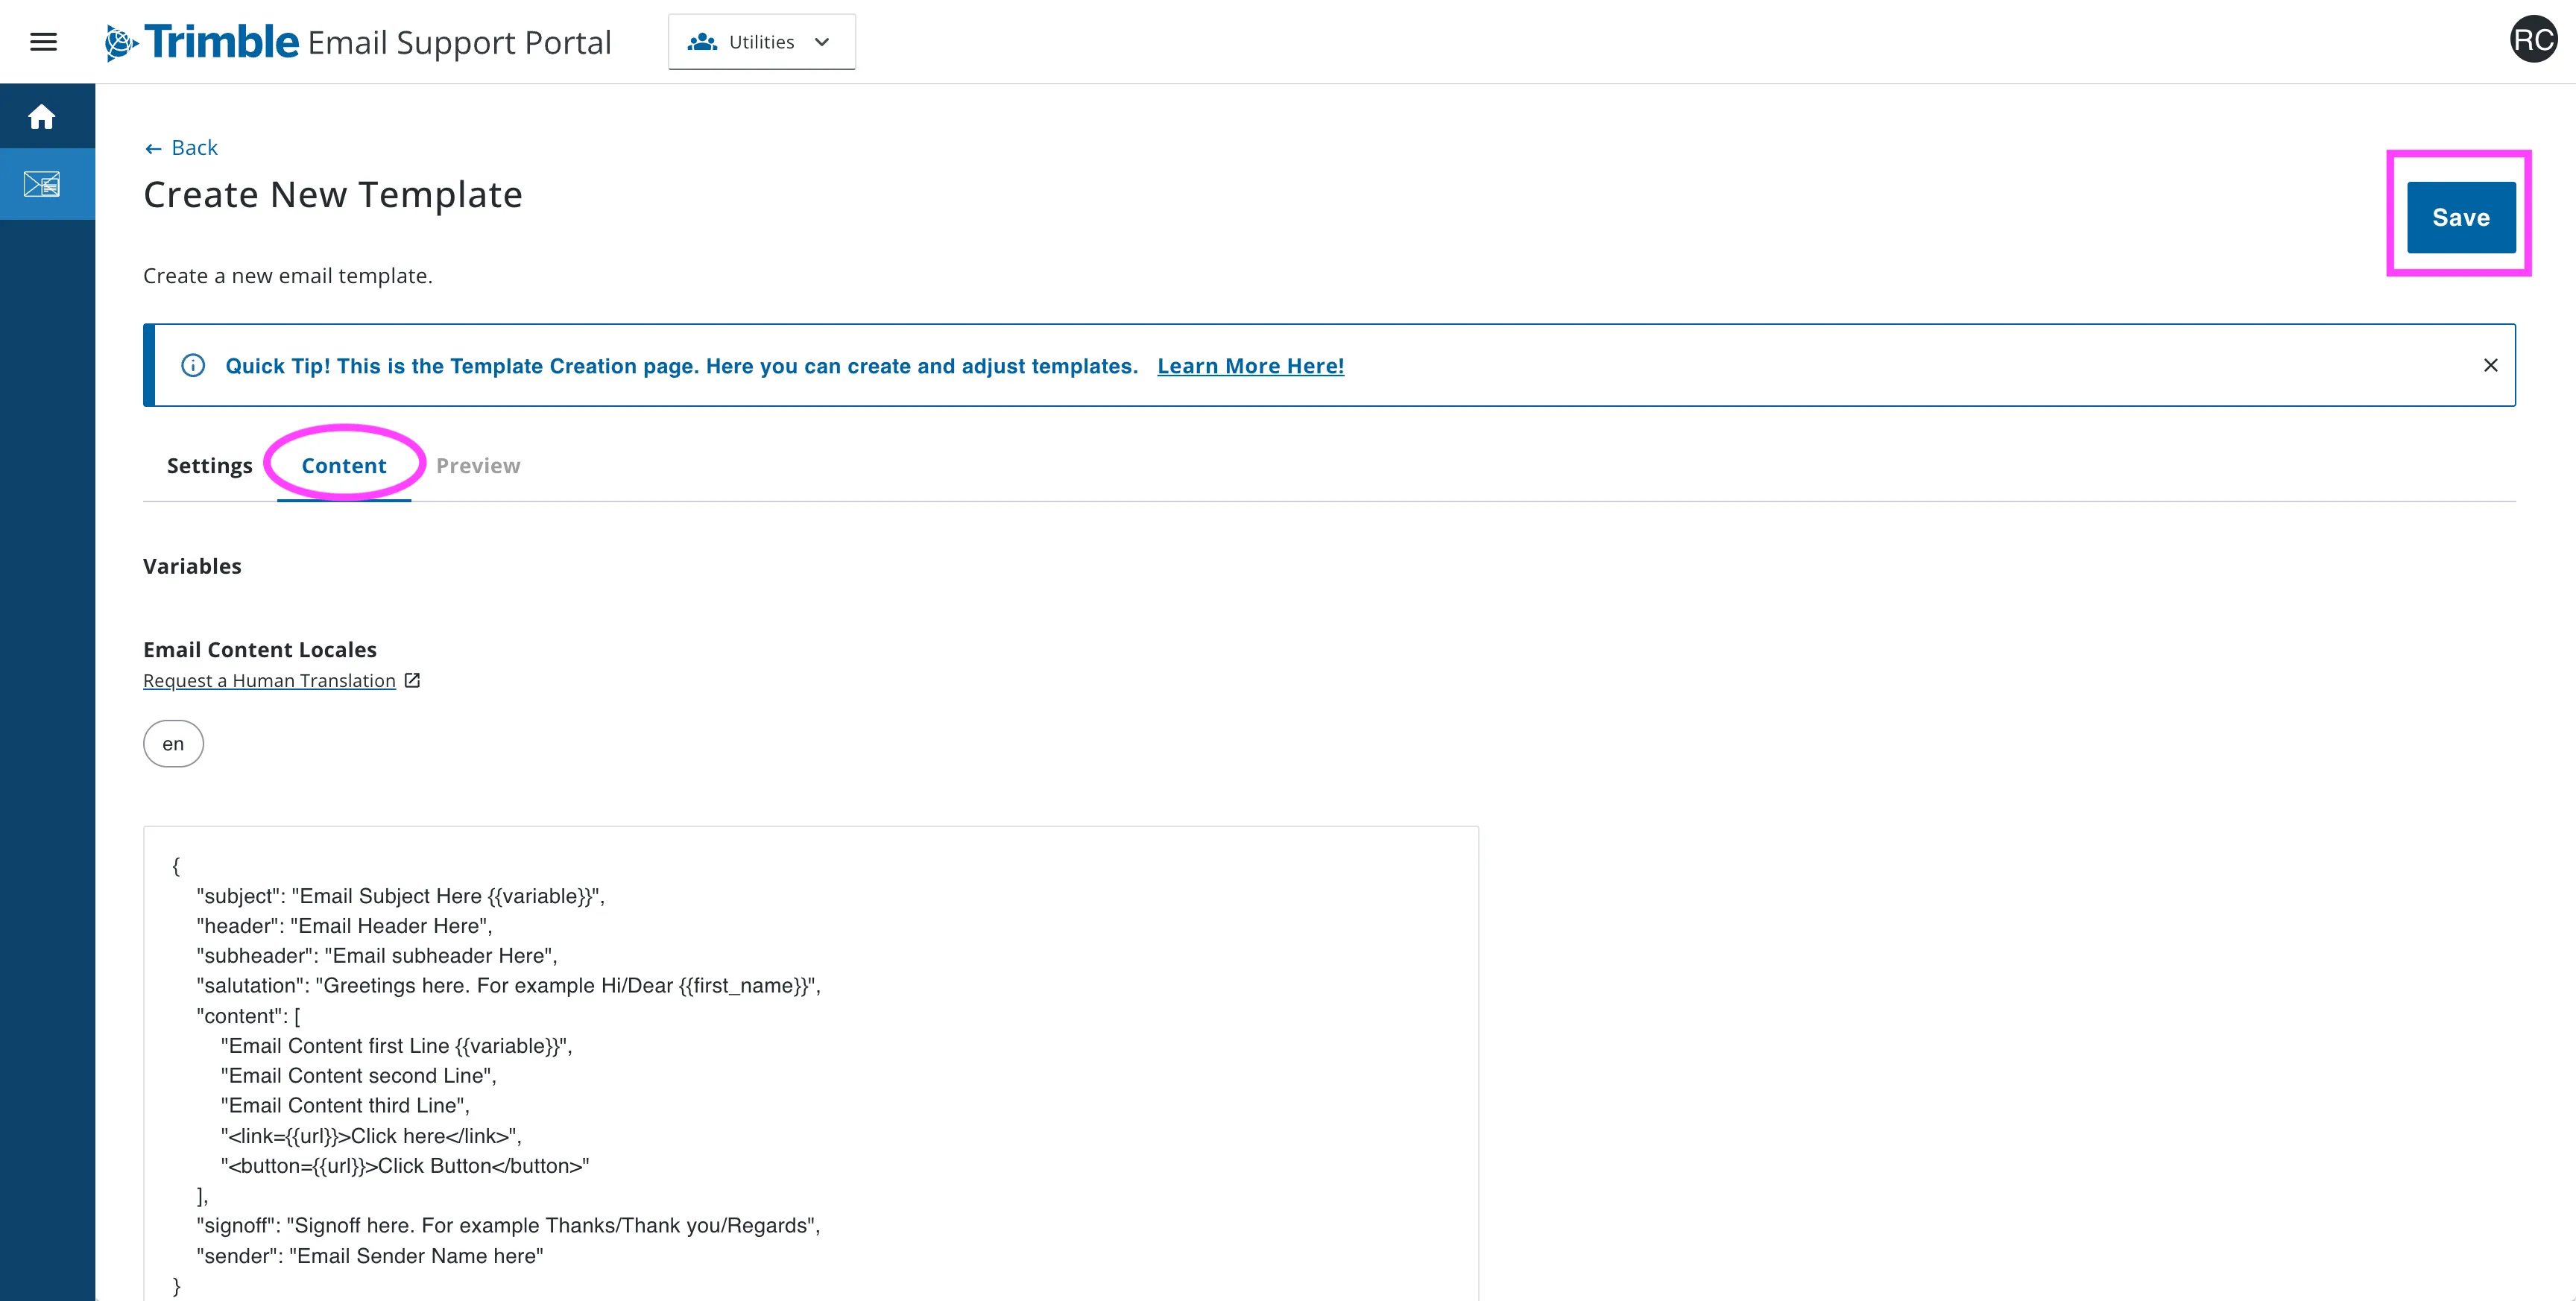Select the Content tab

pyautogui.click(x=344, y=466)
